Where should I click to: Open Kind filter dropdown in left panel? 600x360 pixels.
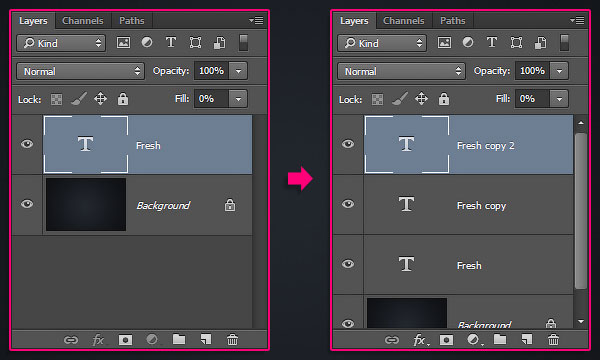pyautogui.click(x=61, y=43)
